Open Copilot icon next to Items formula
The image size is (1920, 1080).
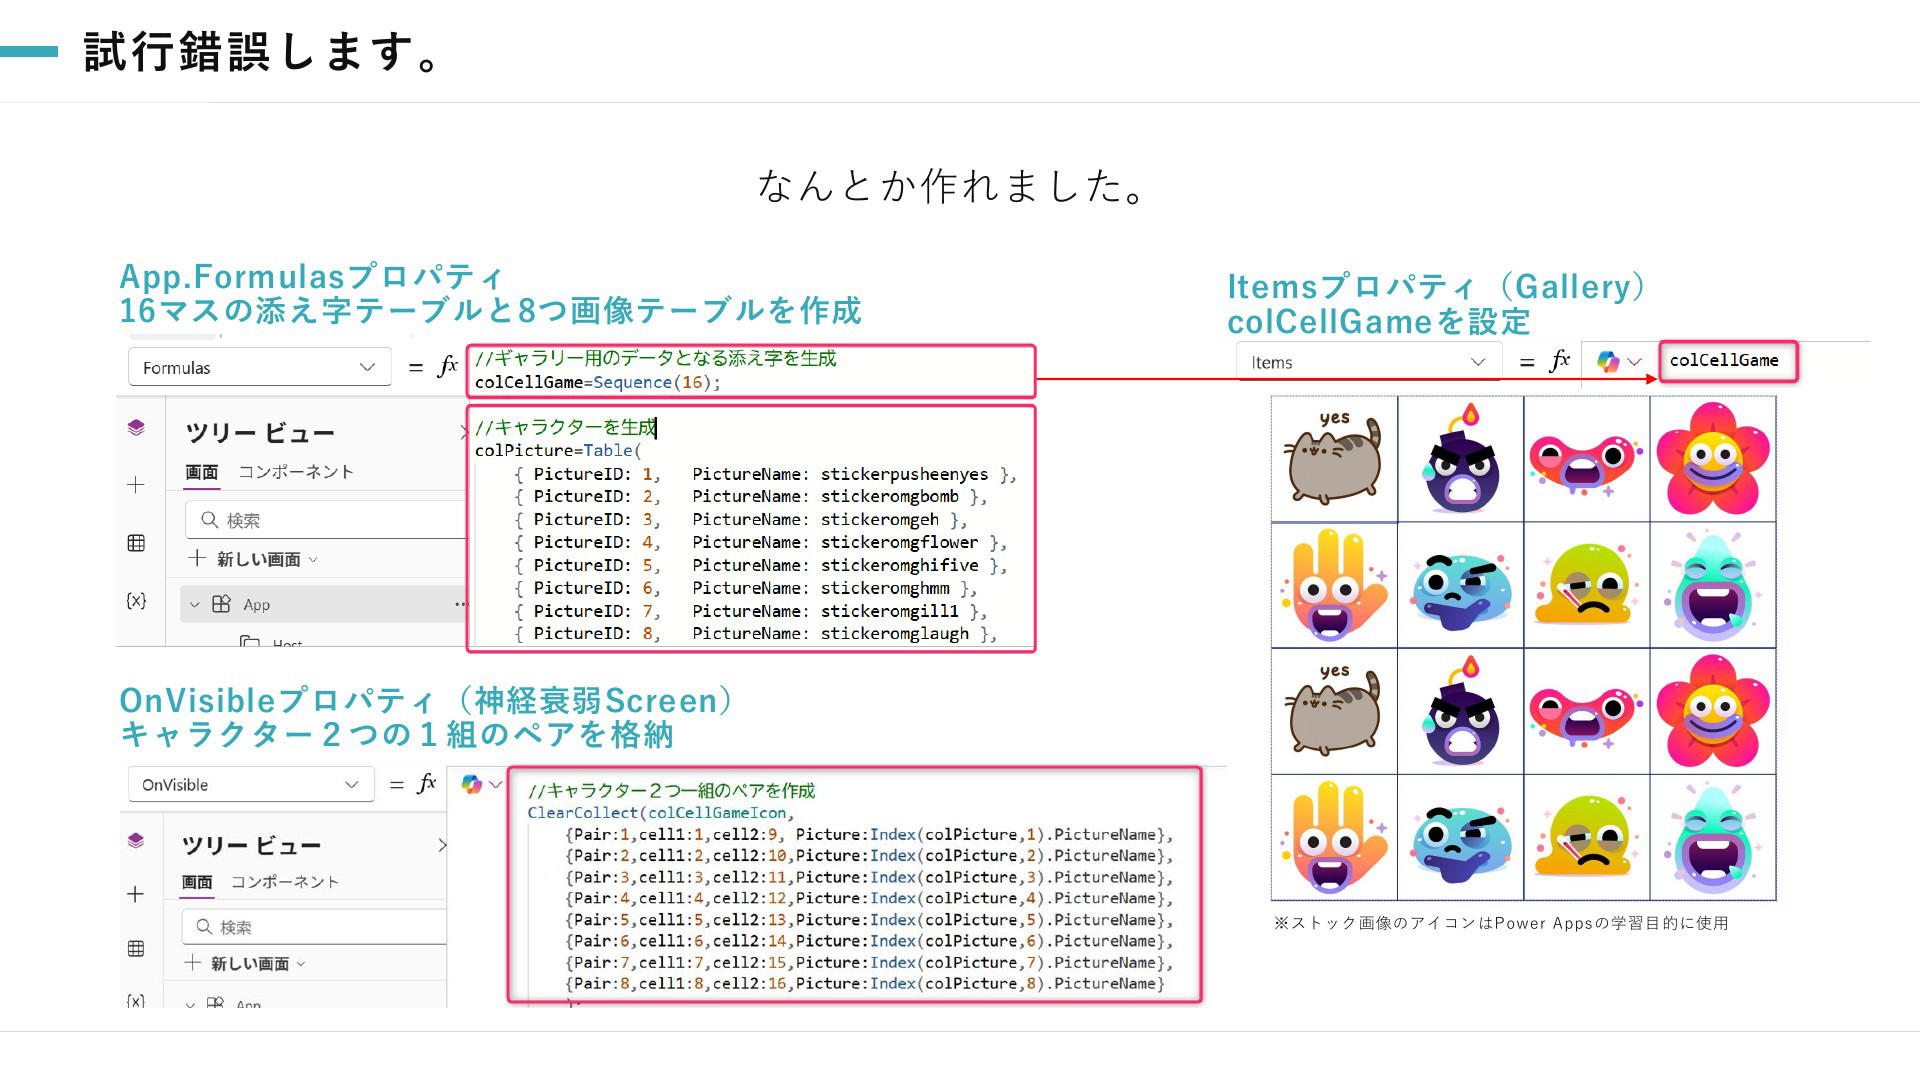click(x=1608, y=362)
